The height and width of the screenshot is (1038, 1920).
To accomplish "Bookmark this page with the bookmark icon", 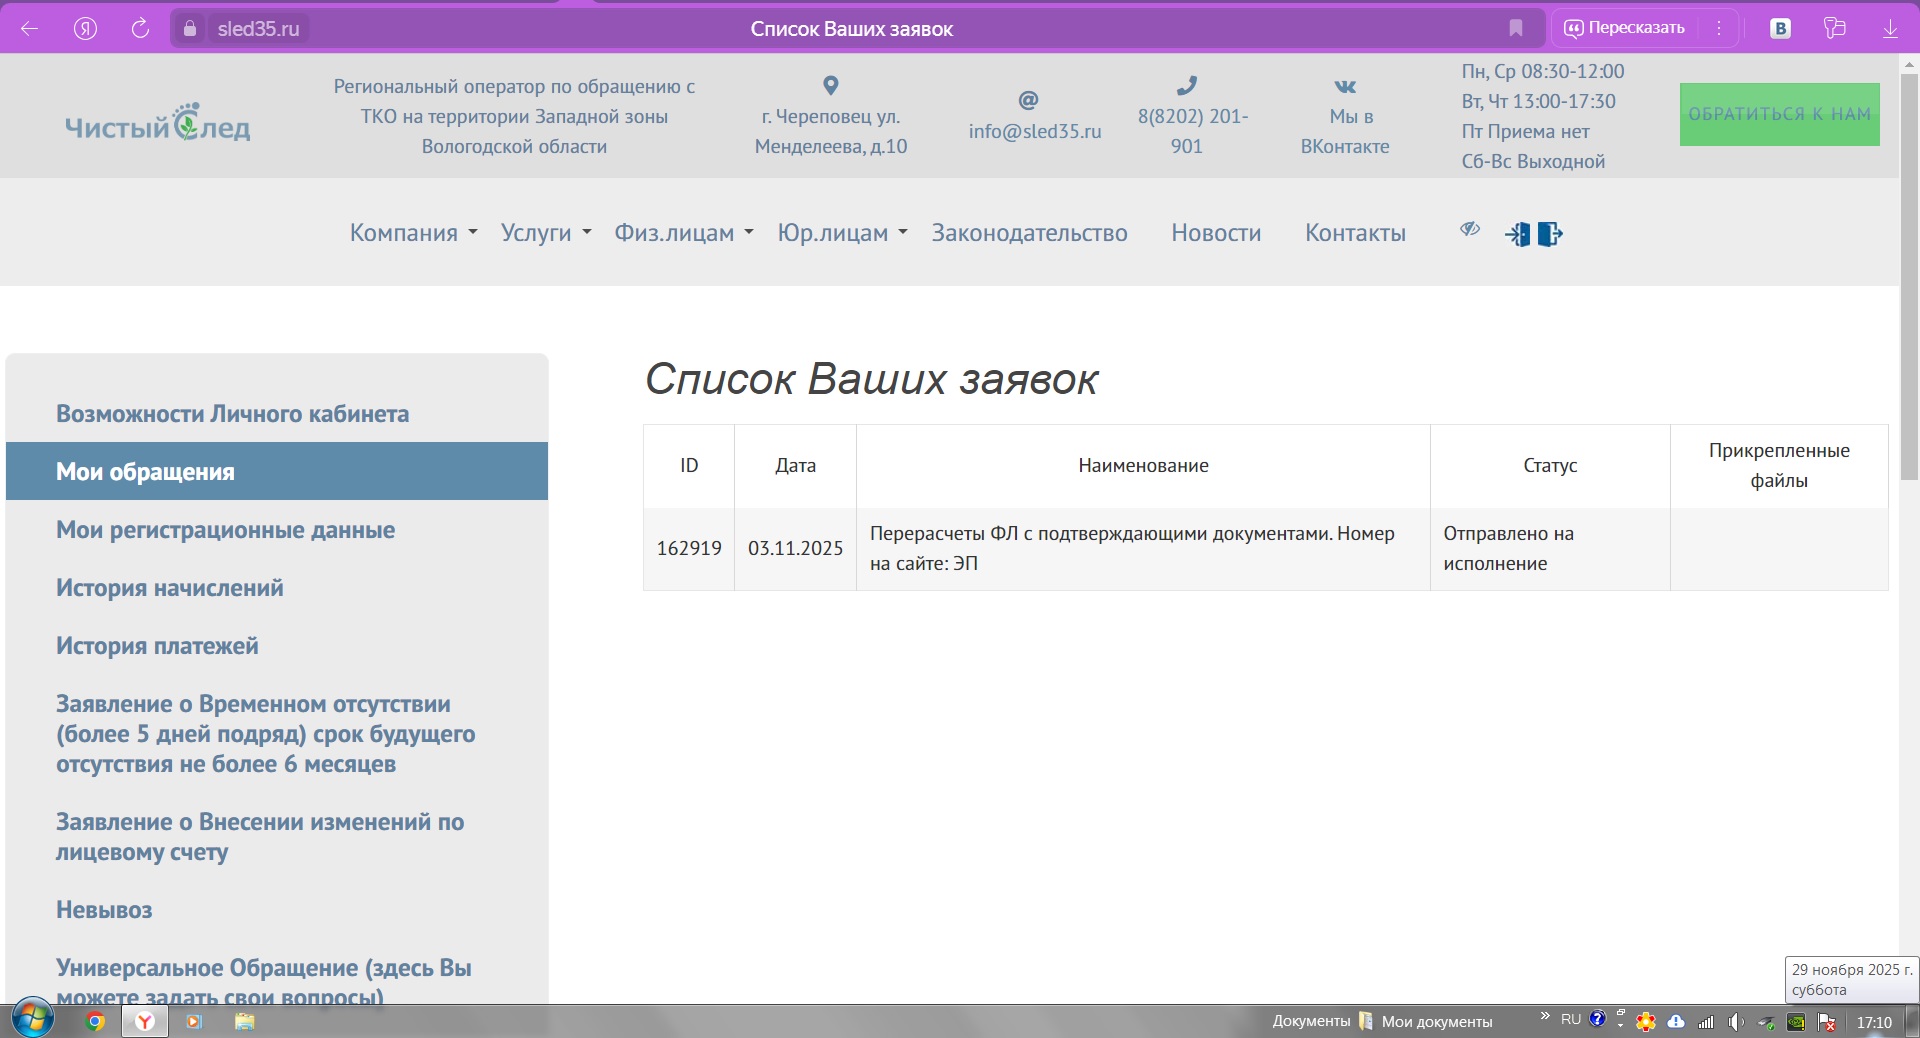I will pyautogui.click(x=1516, y=28).
